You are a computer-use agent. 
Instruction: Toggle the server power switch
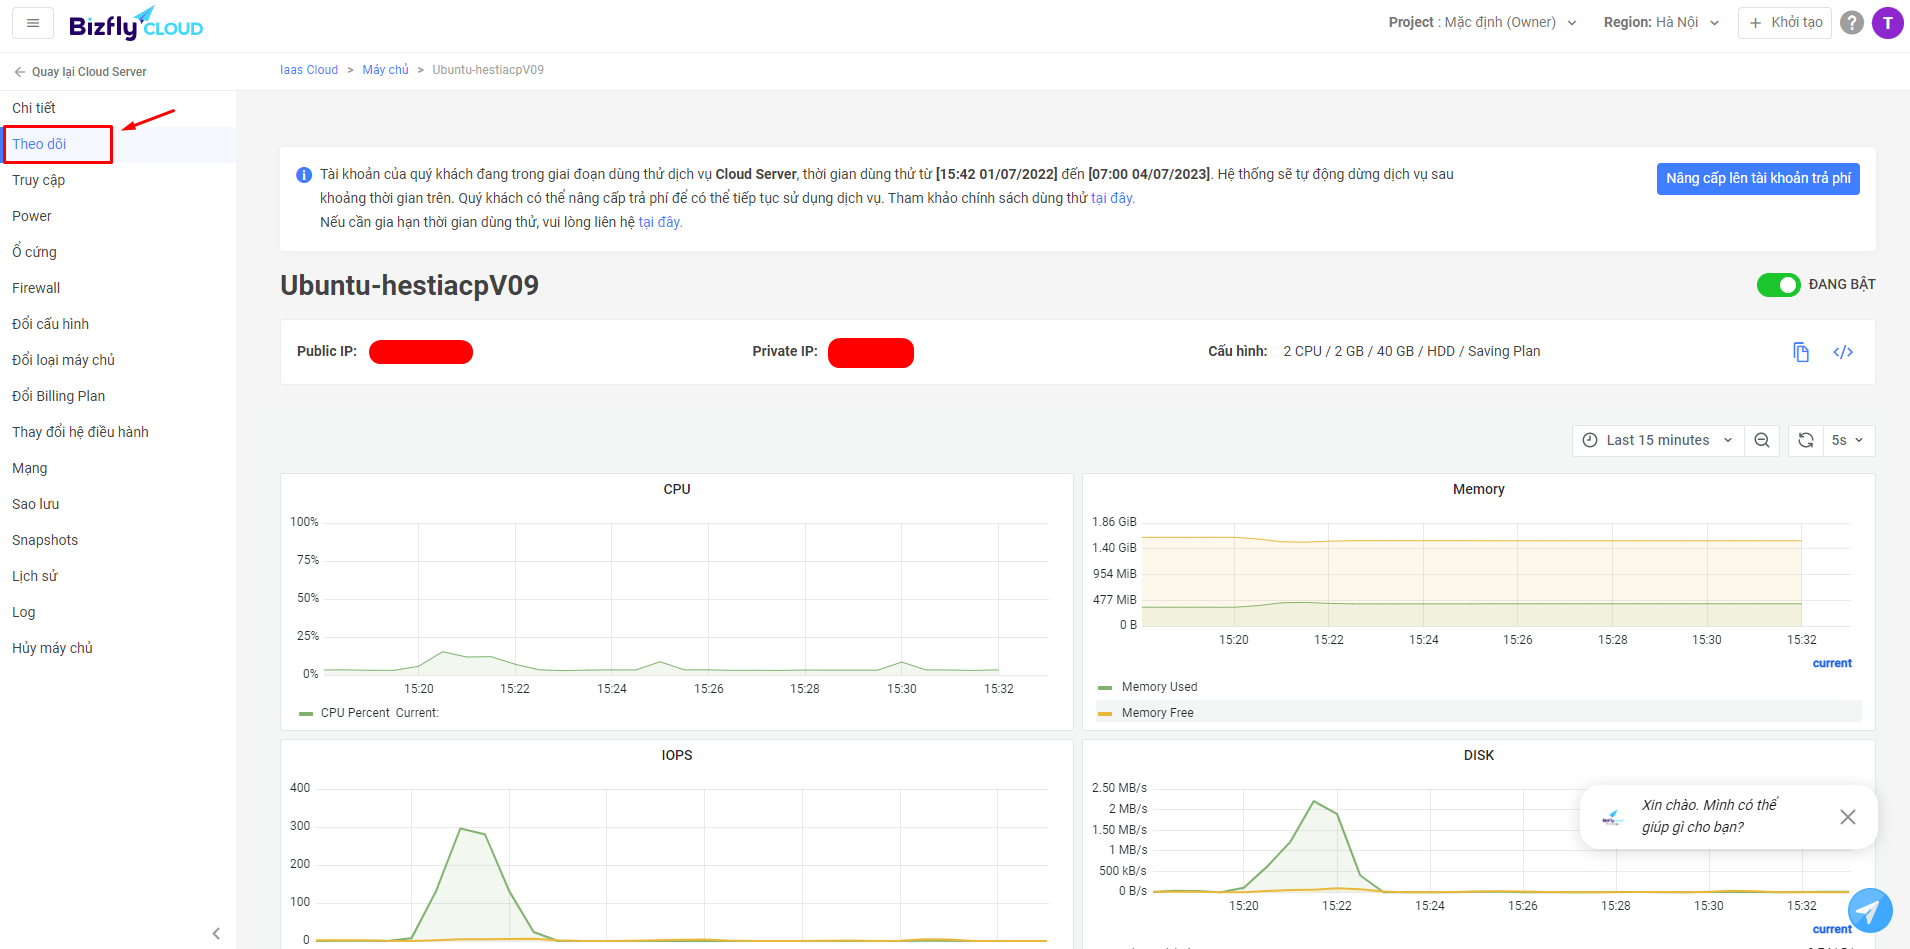tap(1779, 285)
